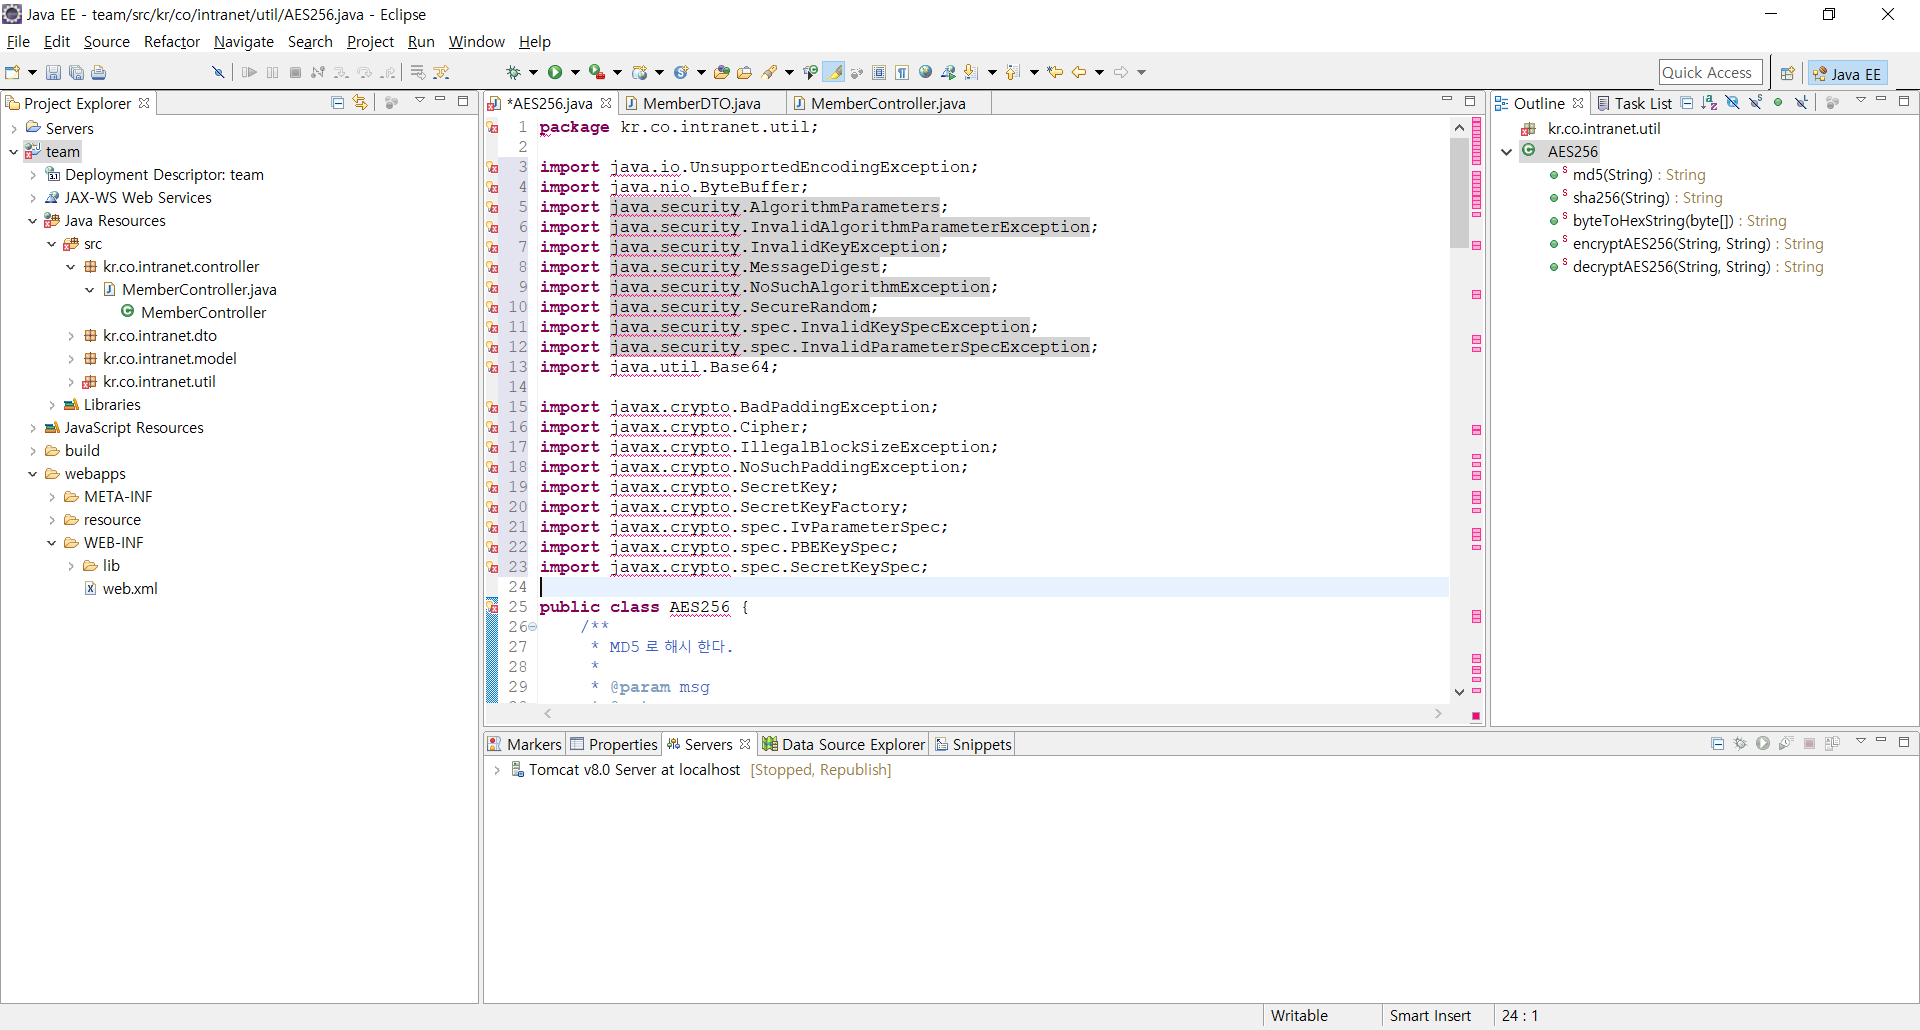Click the Quick Access field

(1709, 71)
